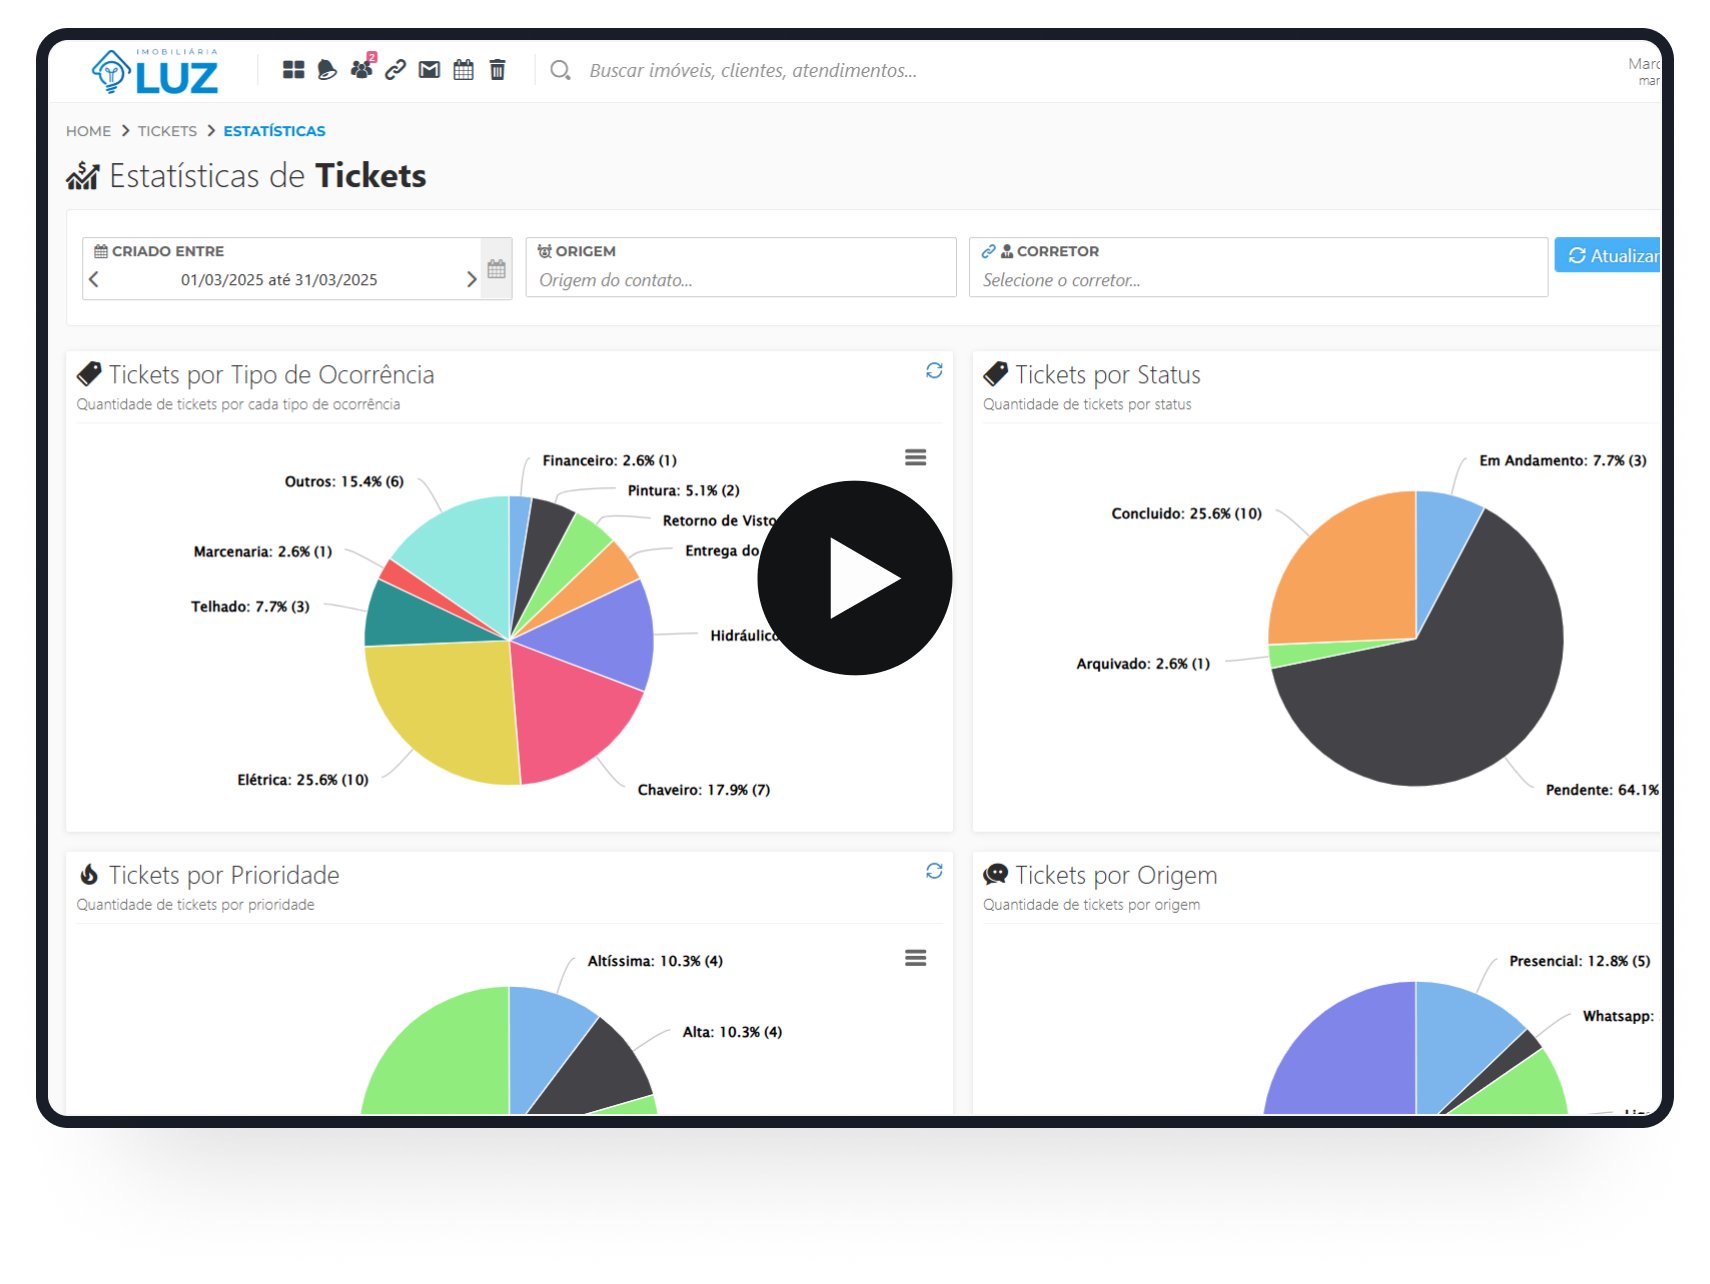Open the calendar icon in top toolbar

point(463,70)
